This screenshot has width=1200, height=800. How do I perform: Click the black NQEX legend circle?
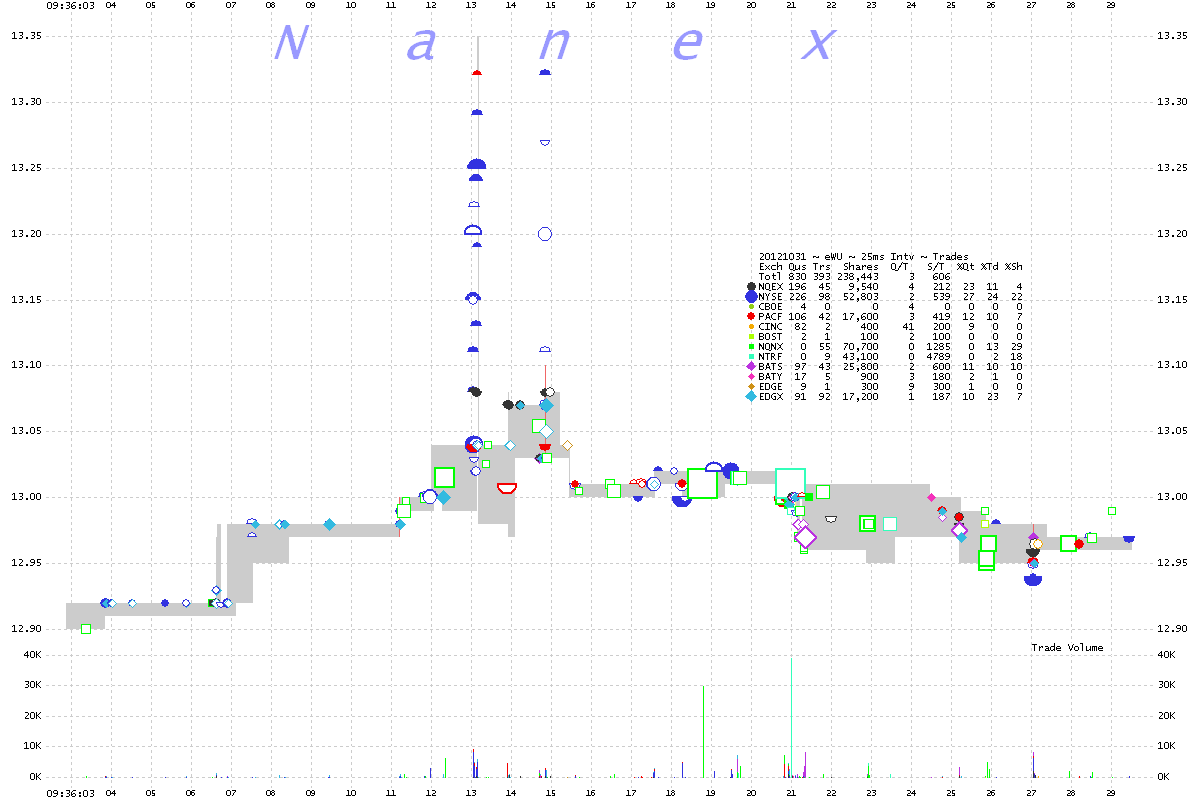[751, 287]
